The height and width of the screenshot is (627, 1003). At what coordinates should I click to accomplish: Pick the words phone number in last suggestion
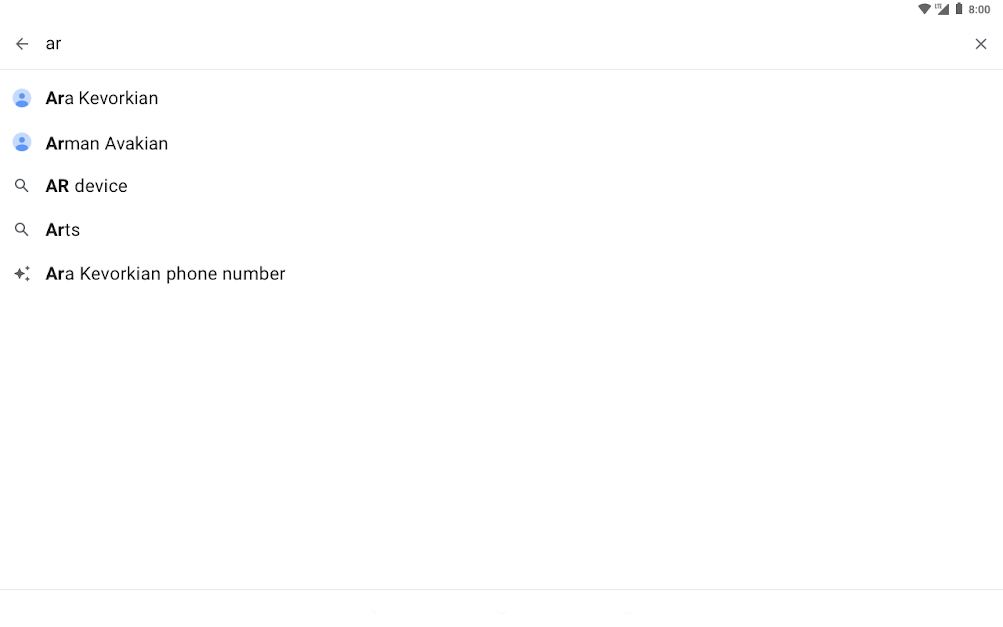tap(225, 274)
